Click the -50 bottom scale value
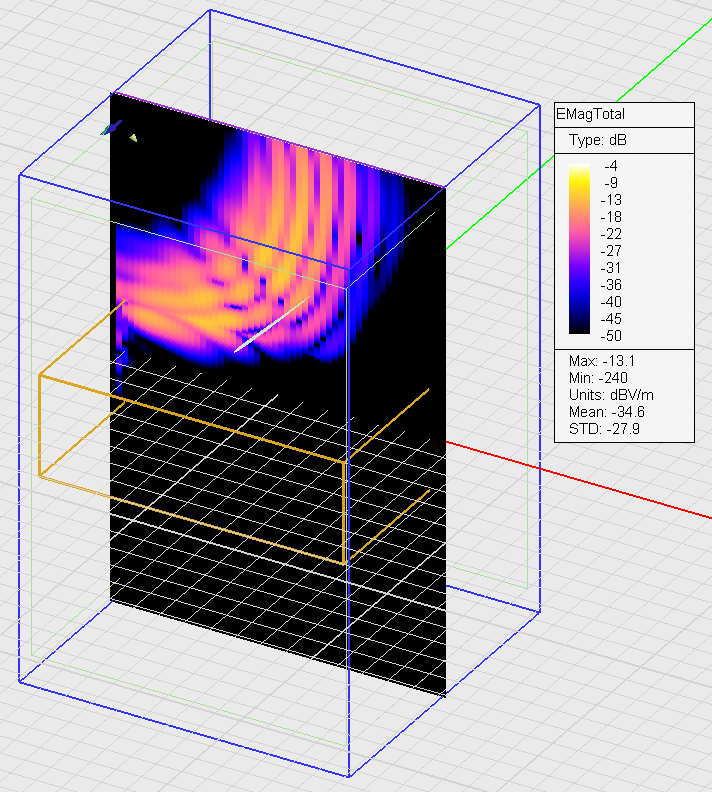This screenshot has height=792, width=712. click(x=610, y=336)
